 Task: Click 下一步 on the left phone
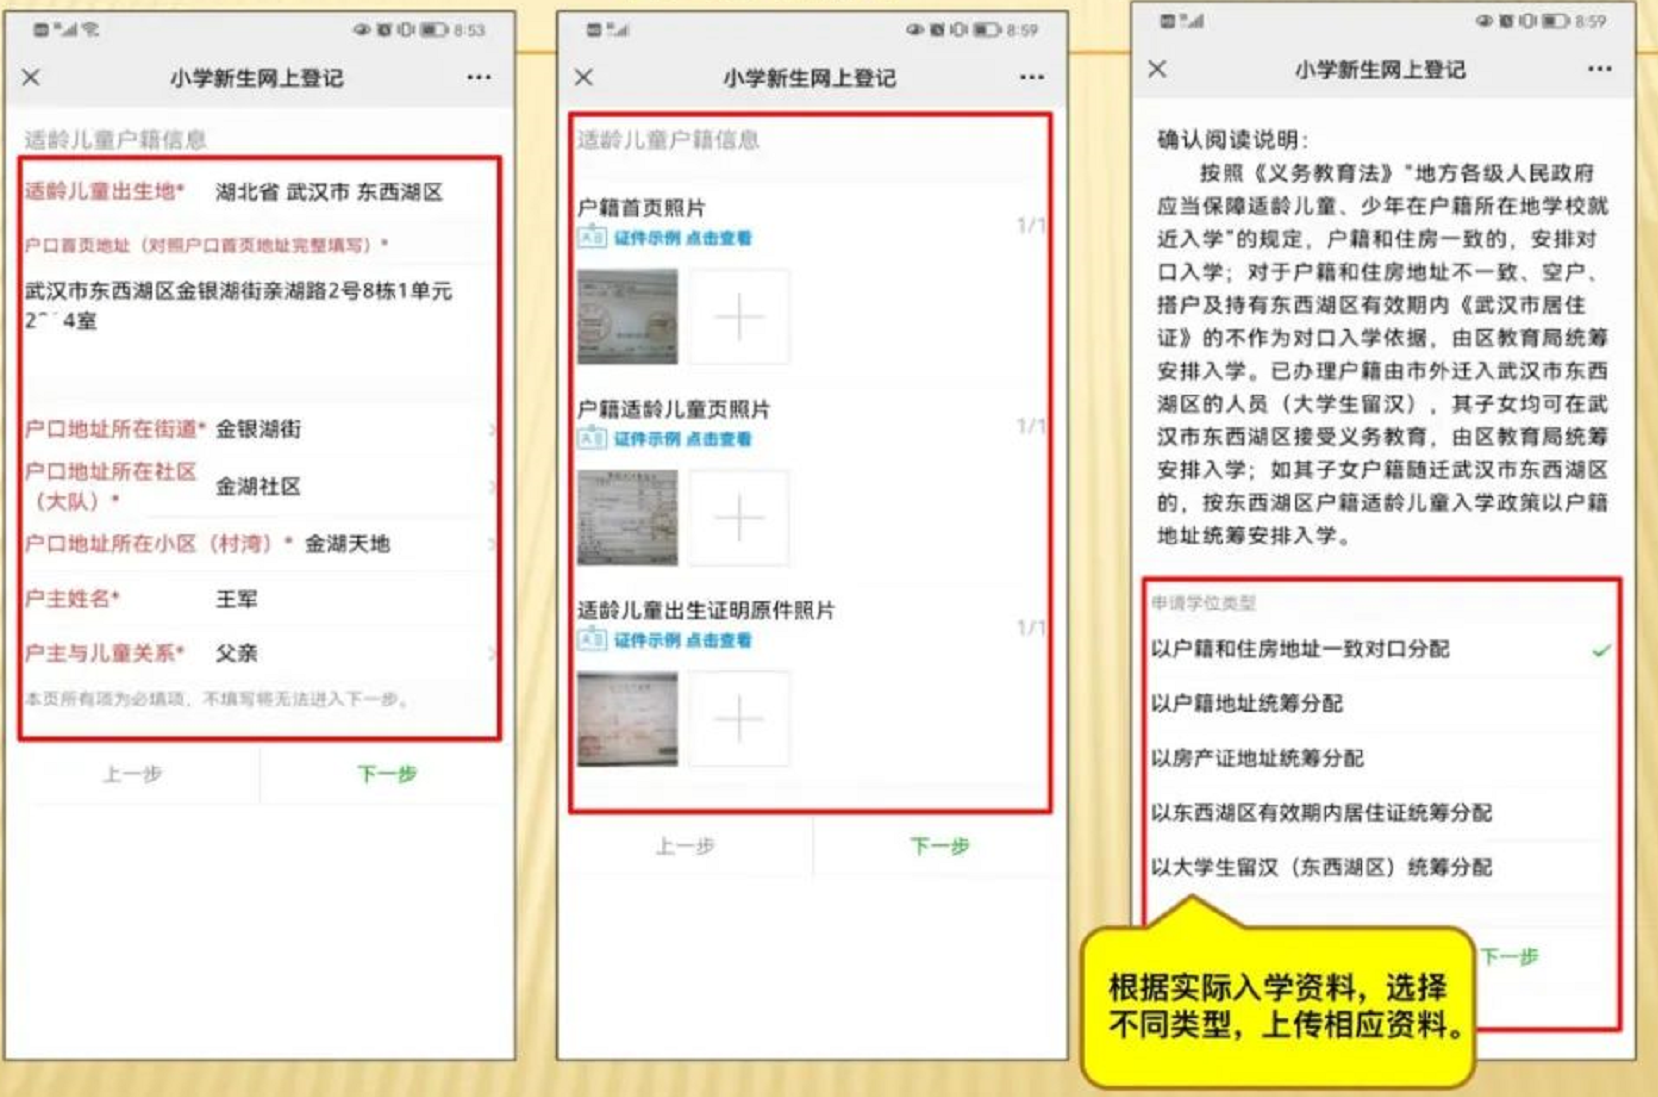tap(387, 773)
